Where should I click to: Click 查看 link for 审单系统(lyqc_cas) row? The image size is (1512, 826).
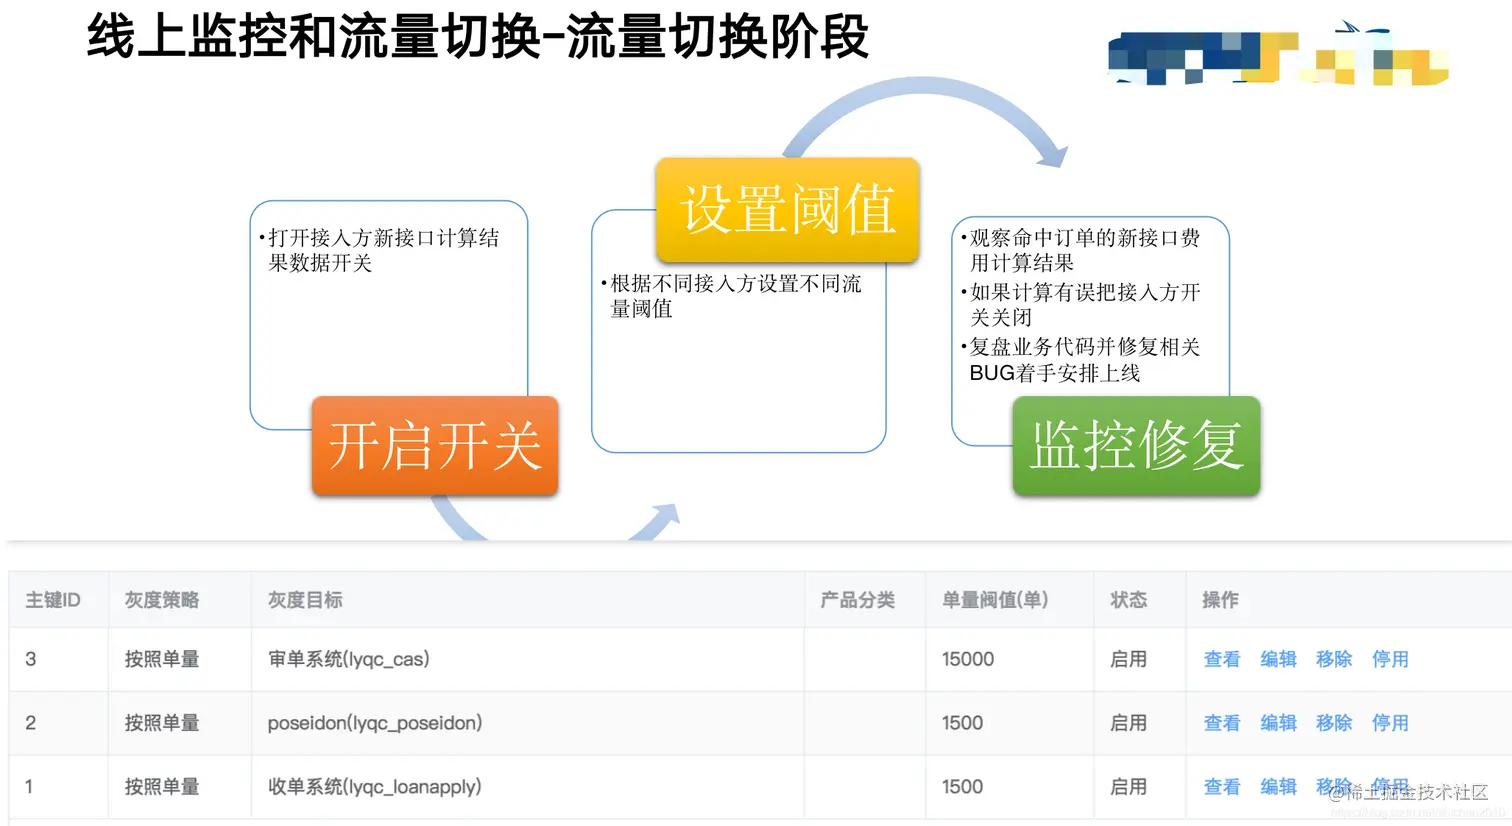pos(1222,659)
